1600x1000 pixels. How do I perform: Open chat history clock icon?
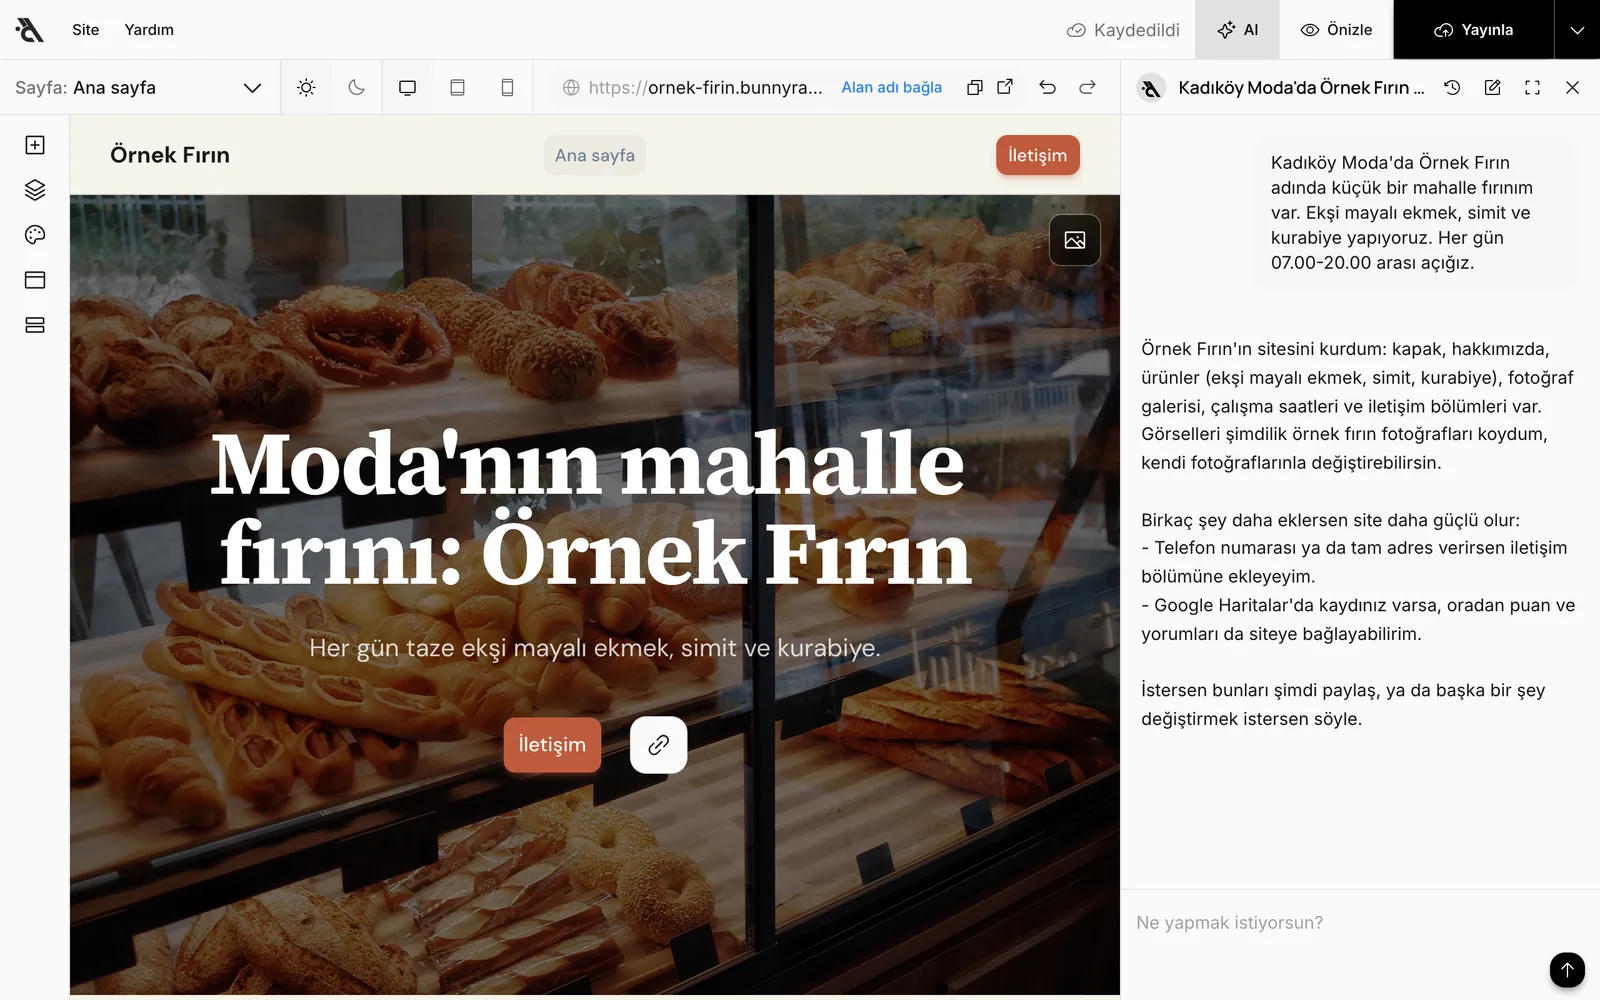click(x=1452, y=88)
